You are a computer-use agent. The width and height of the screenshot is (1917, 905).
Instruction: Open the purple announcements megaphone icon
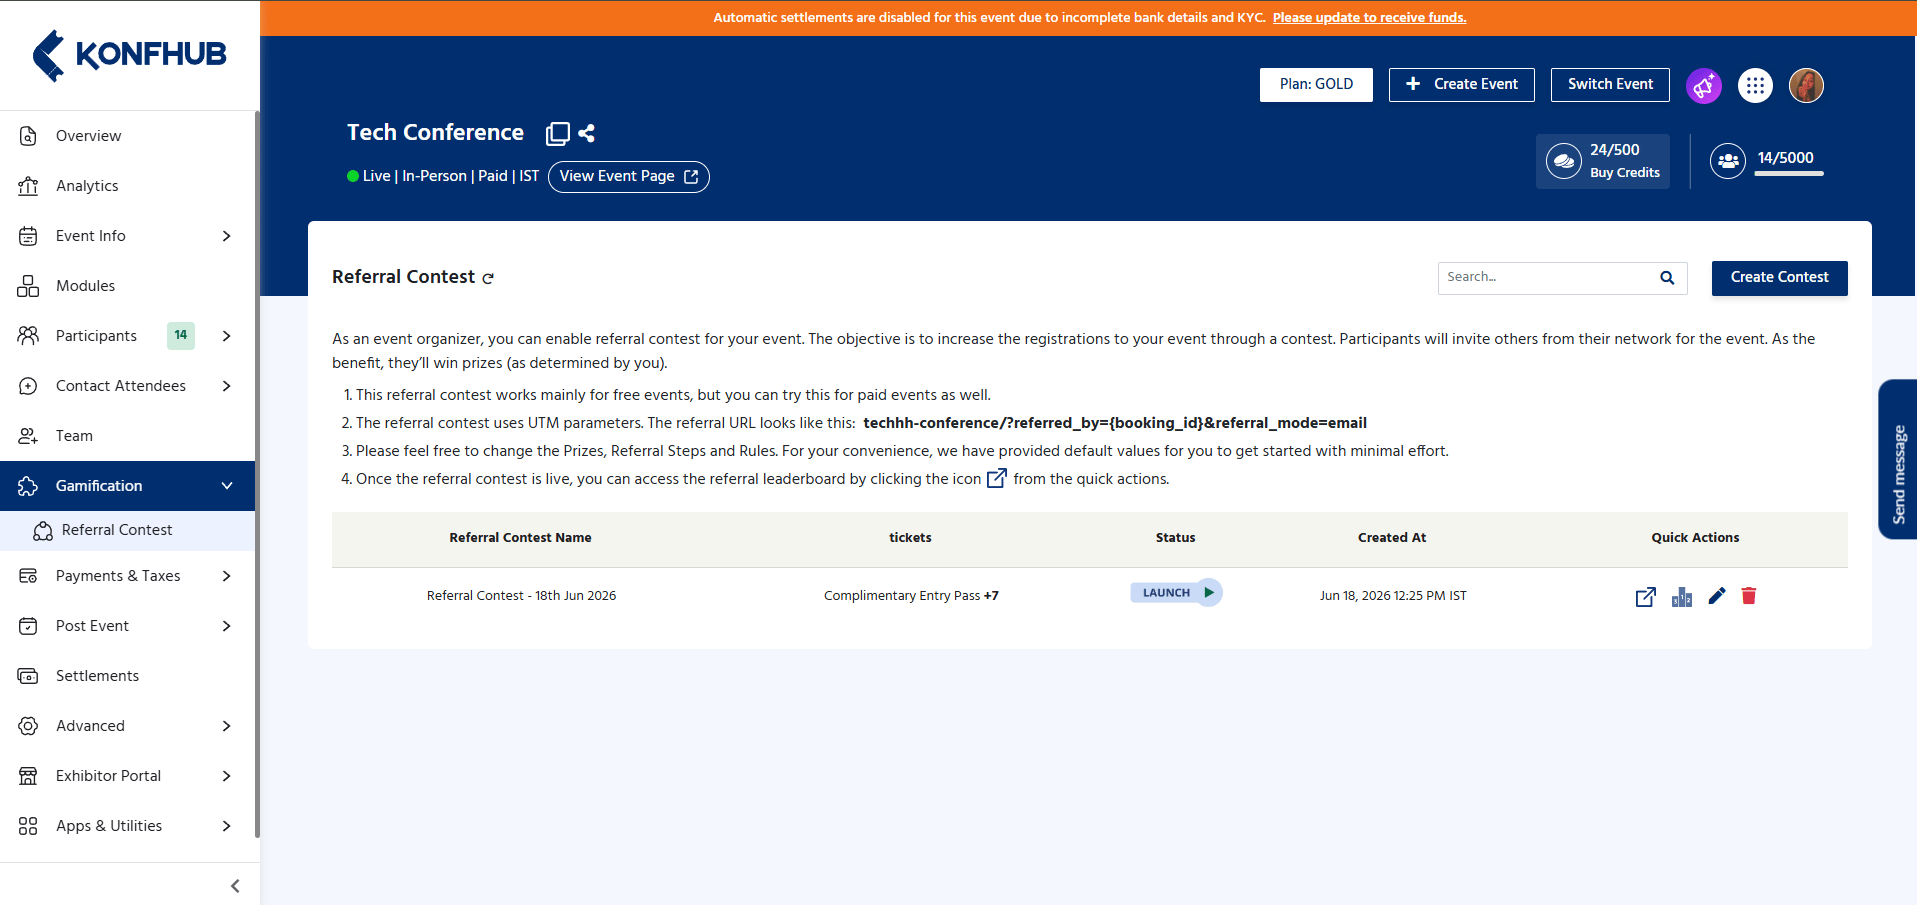coord(1704,86)
